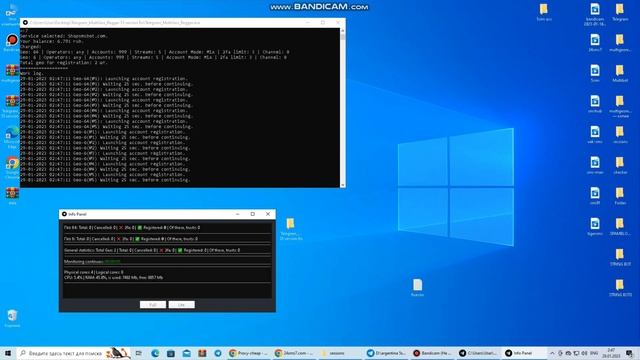Select the 24sms7 file icon
This screenshot has width=640, height=360.
pyautogui.click(x=595, y=42)
